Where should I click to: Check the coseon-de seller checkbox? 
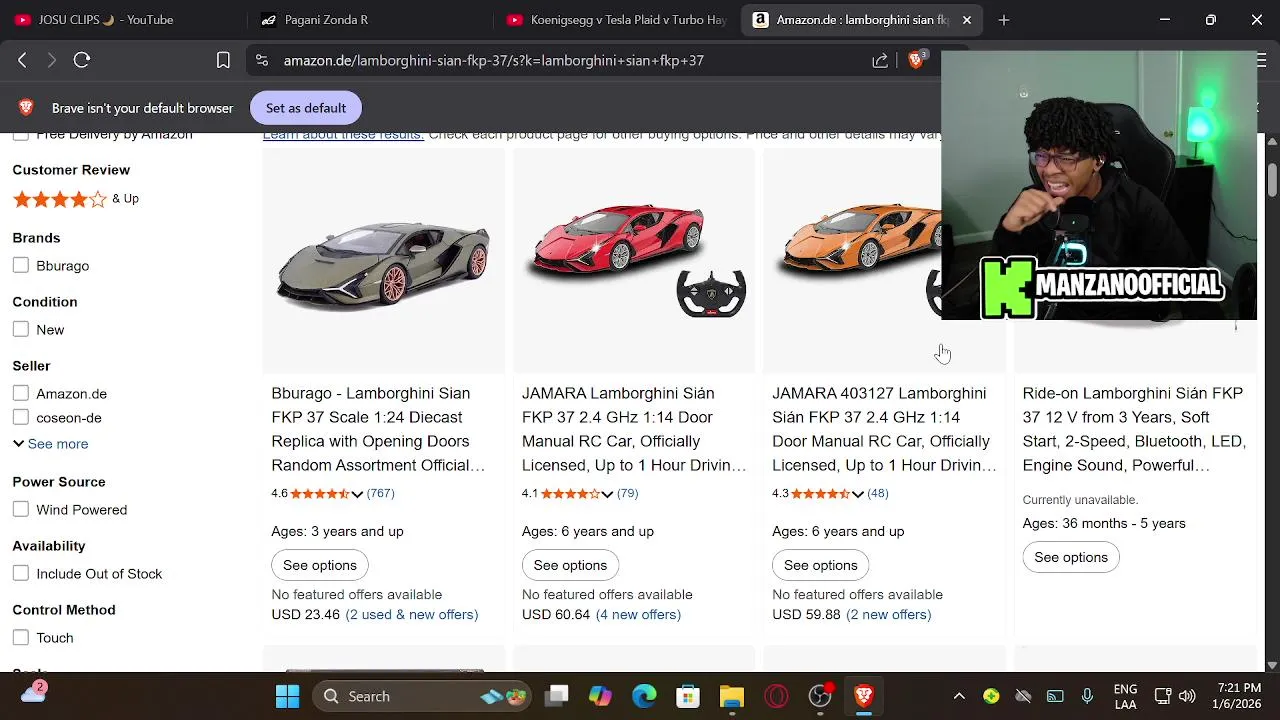click(x=21, y=417)
